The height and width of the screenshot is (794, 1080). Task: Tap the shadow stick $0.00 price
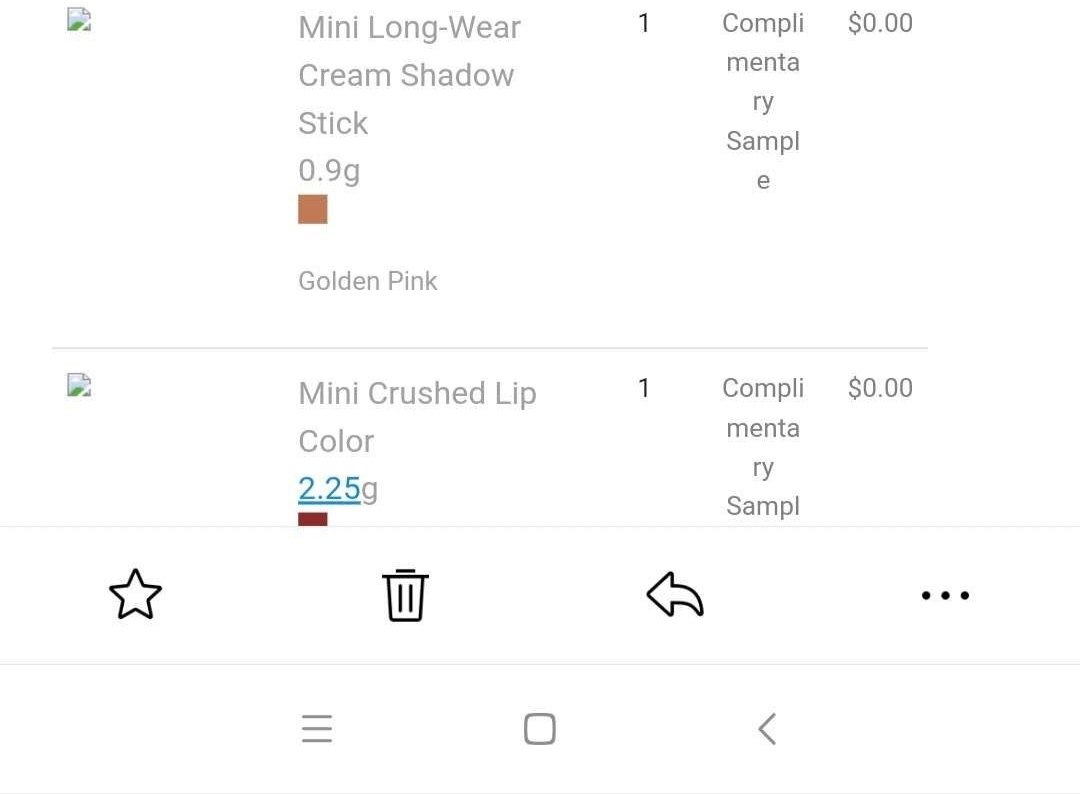pos(880,23)
